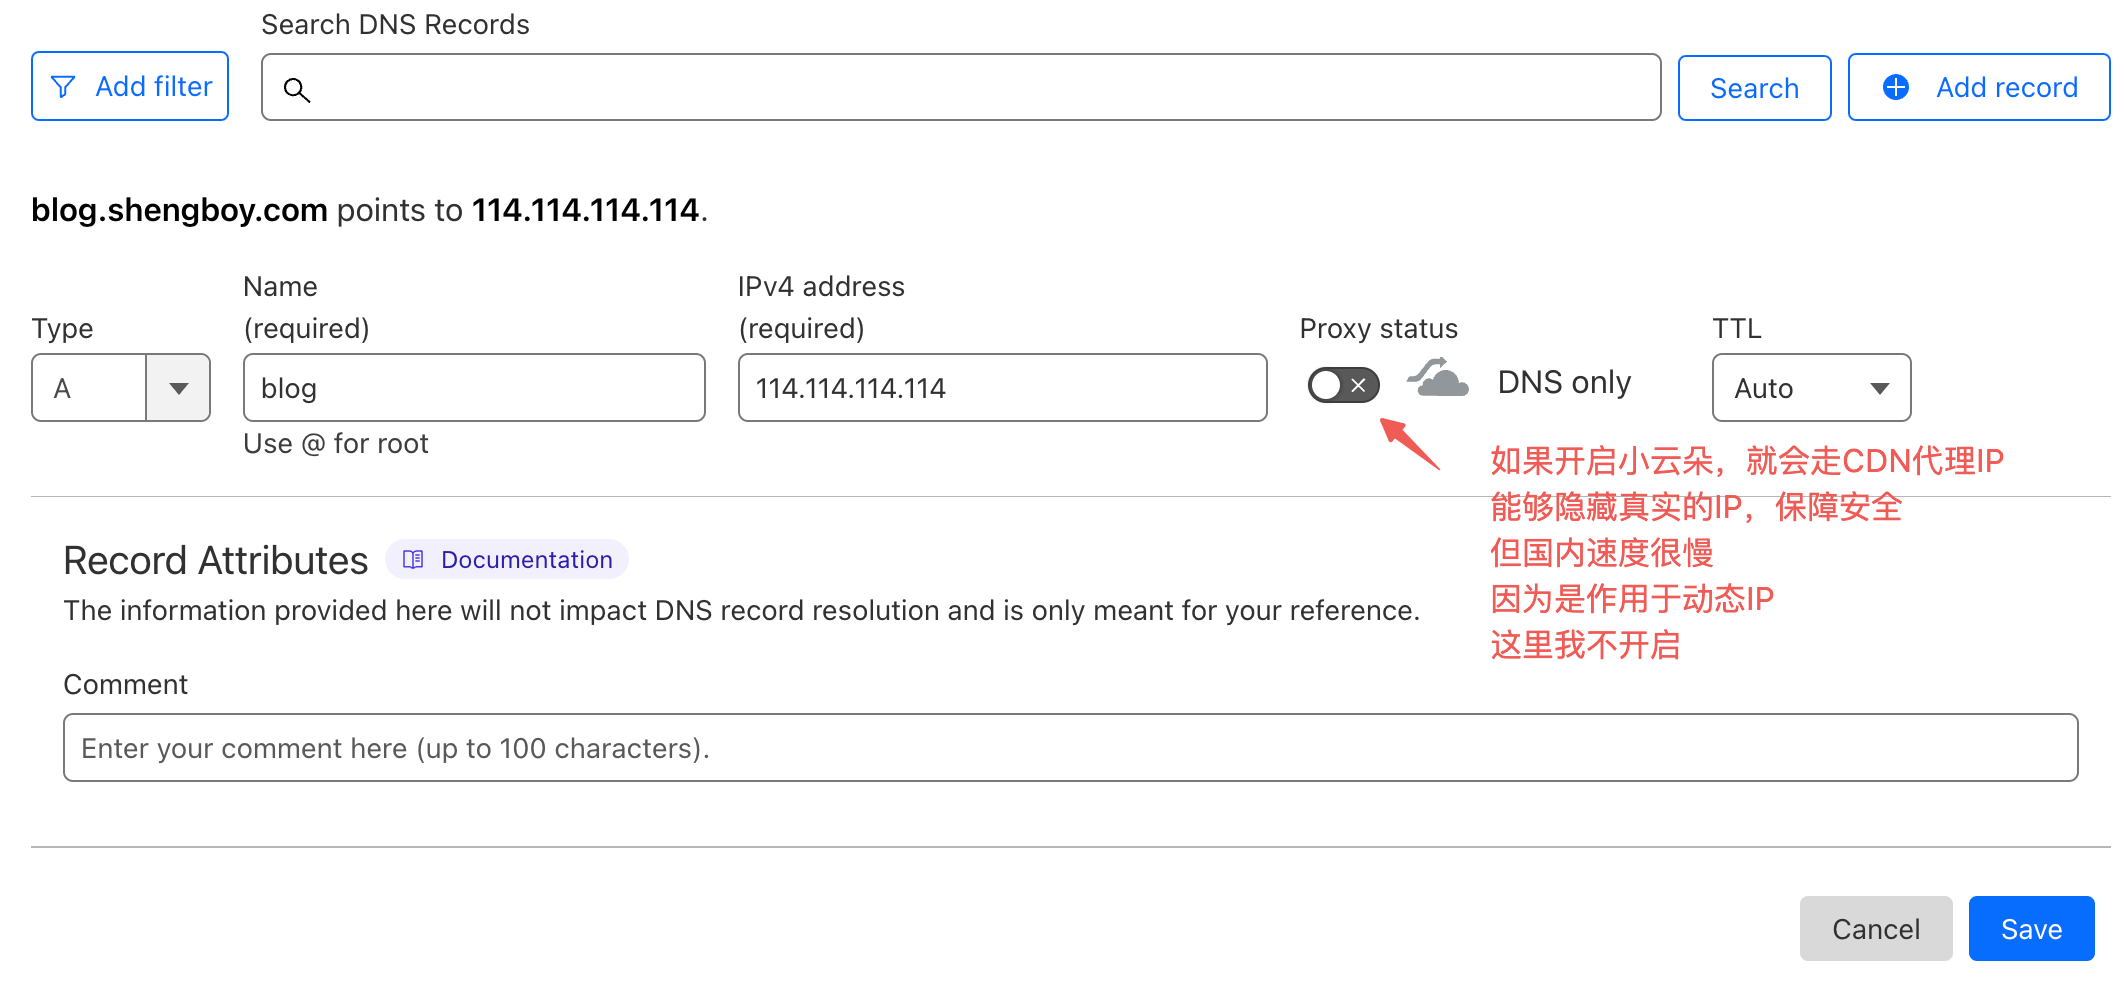Screen dimensions: 2126x984
Task: Click the IPv4 address field
Action: pyautogui.click(x=1002, y=388)
